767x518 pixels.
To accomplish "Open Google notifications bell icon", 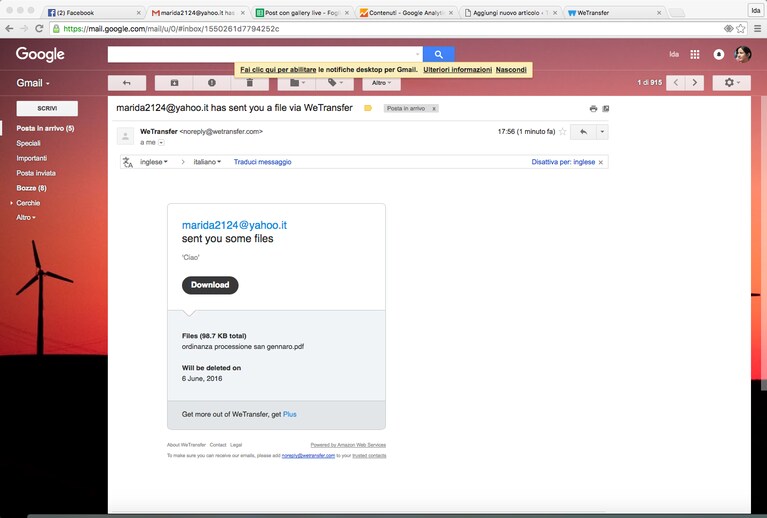I will point(719,54).
